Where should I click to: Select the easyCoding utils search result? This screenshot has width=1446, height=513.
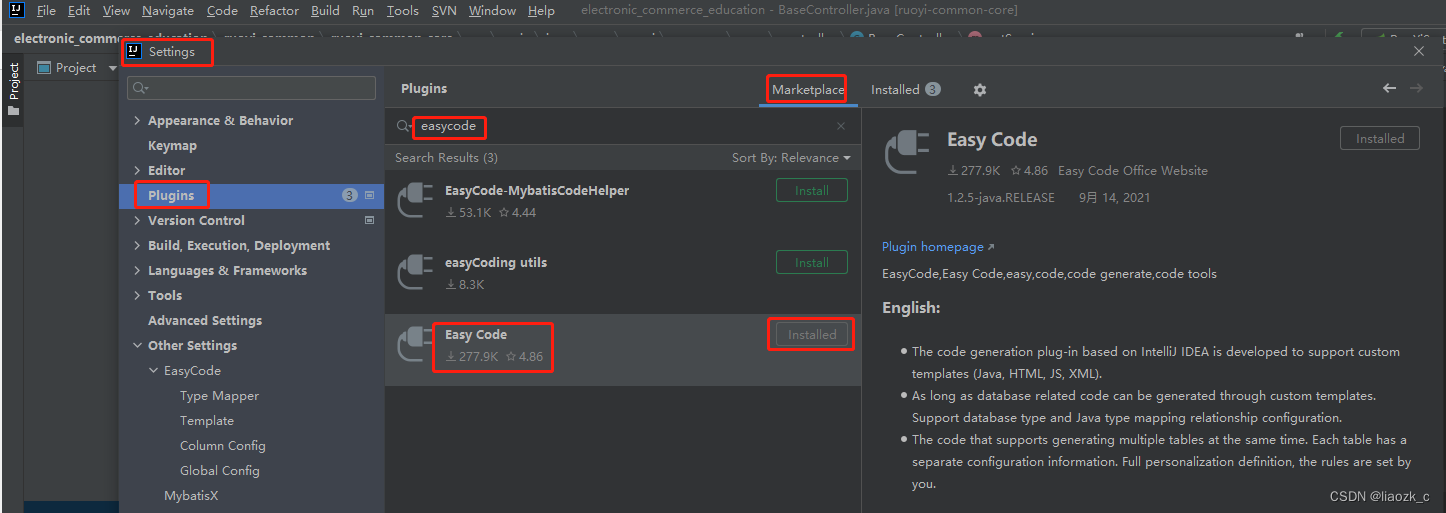coord(623,278)
